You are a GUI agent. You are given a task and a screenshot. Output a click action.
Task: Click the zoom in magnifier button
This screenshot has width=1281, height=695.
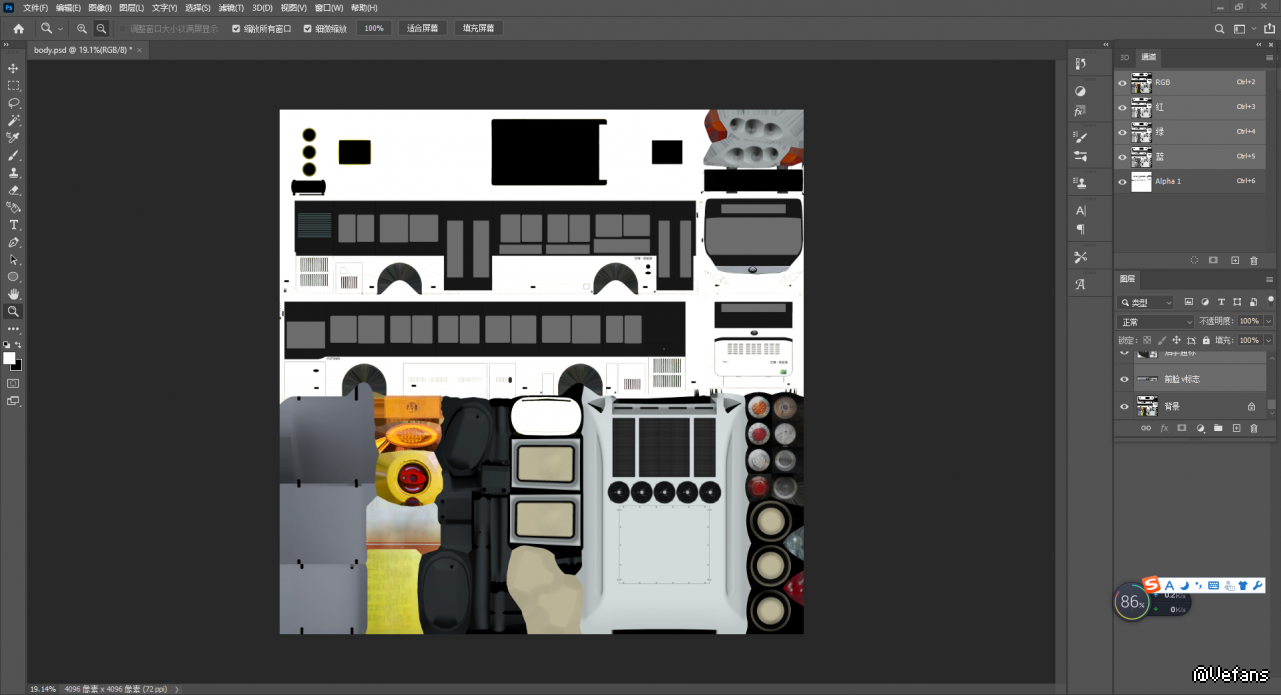point(82,29)
